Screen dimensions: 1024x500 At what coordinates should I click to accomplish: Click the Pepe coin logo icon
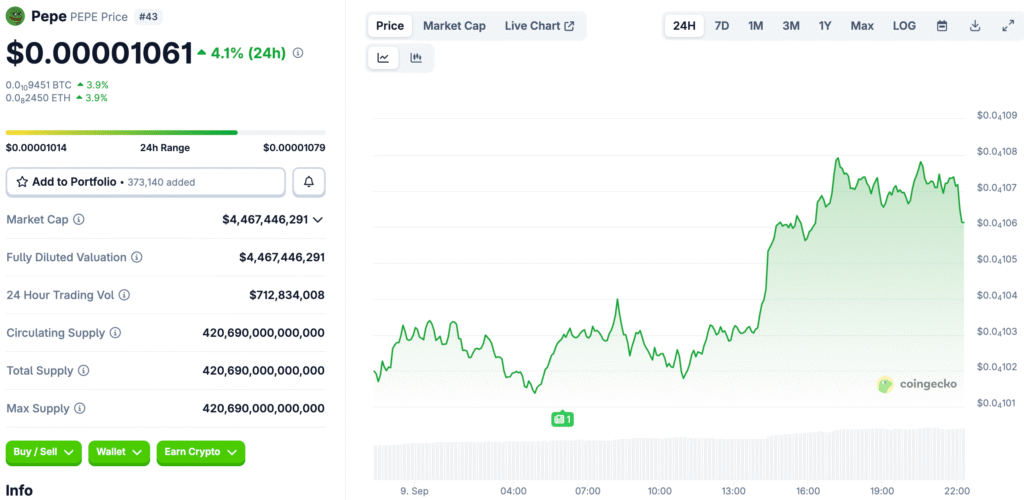click(16, 16)
